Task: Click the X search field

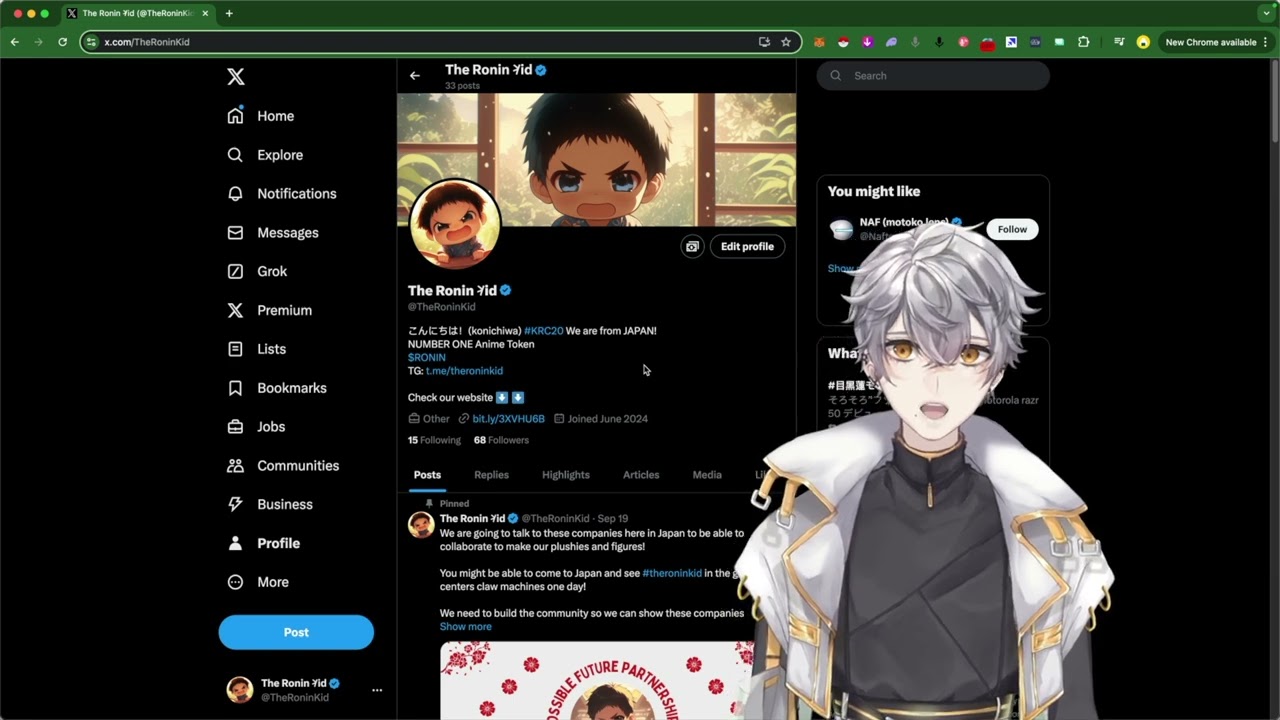Action: 933,76
